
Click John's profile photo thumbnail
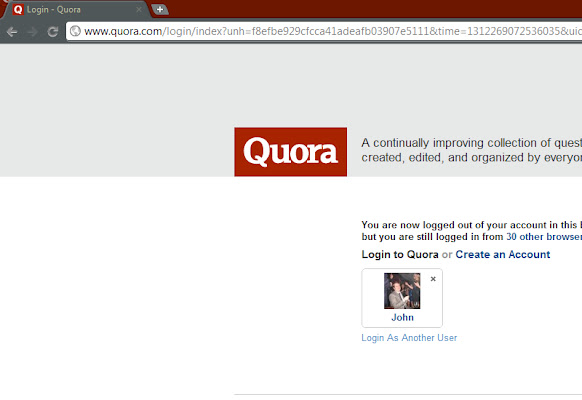pos(402,291)
